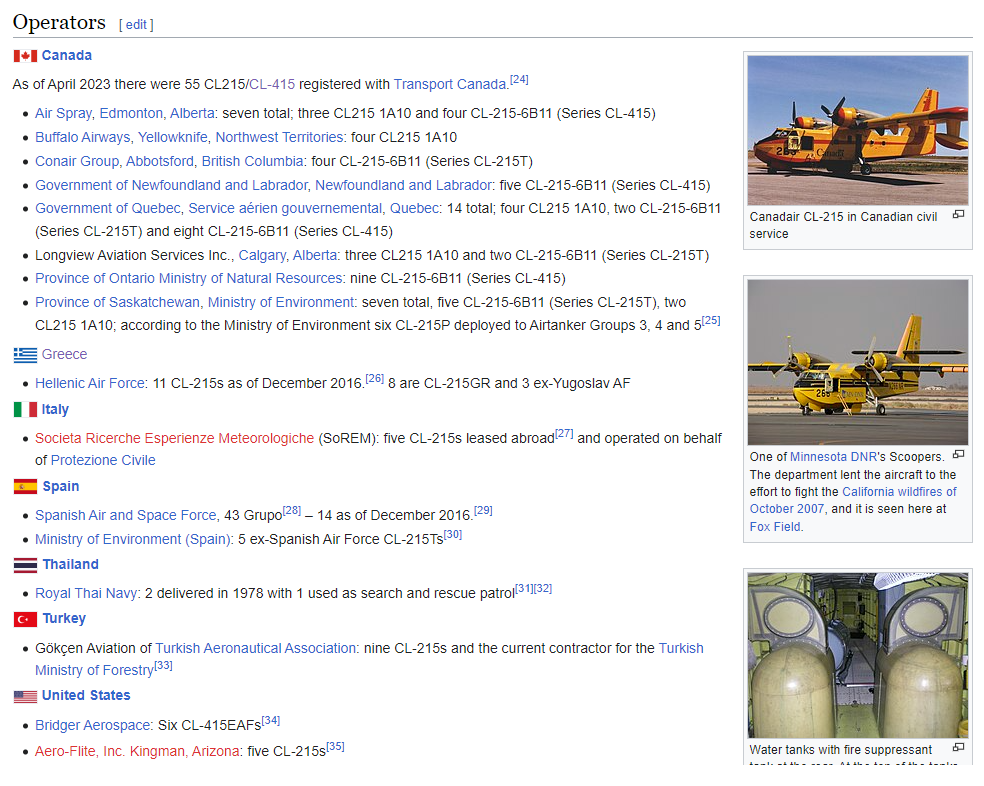Image resolution: width=984 pixels, height=786 pixels.
Task: Jump to citation 24
Action: 519,80
